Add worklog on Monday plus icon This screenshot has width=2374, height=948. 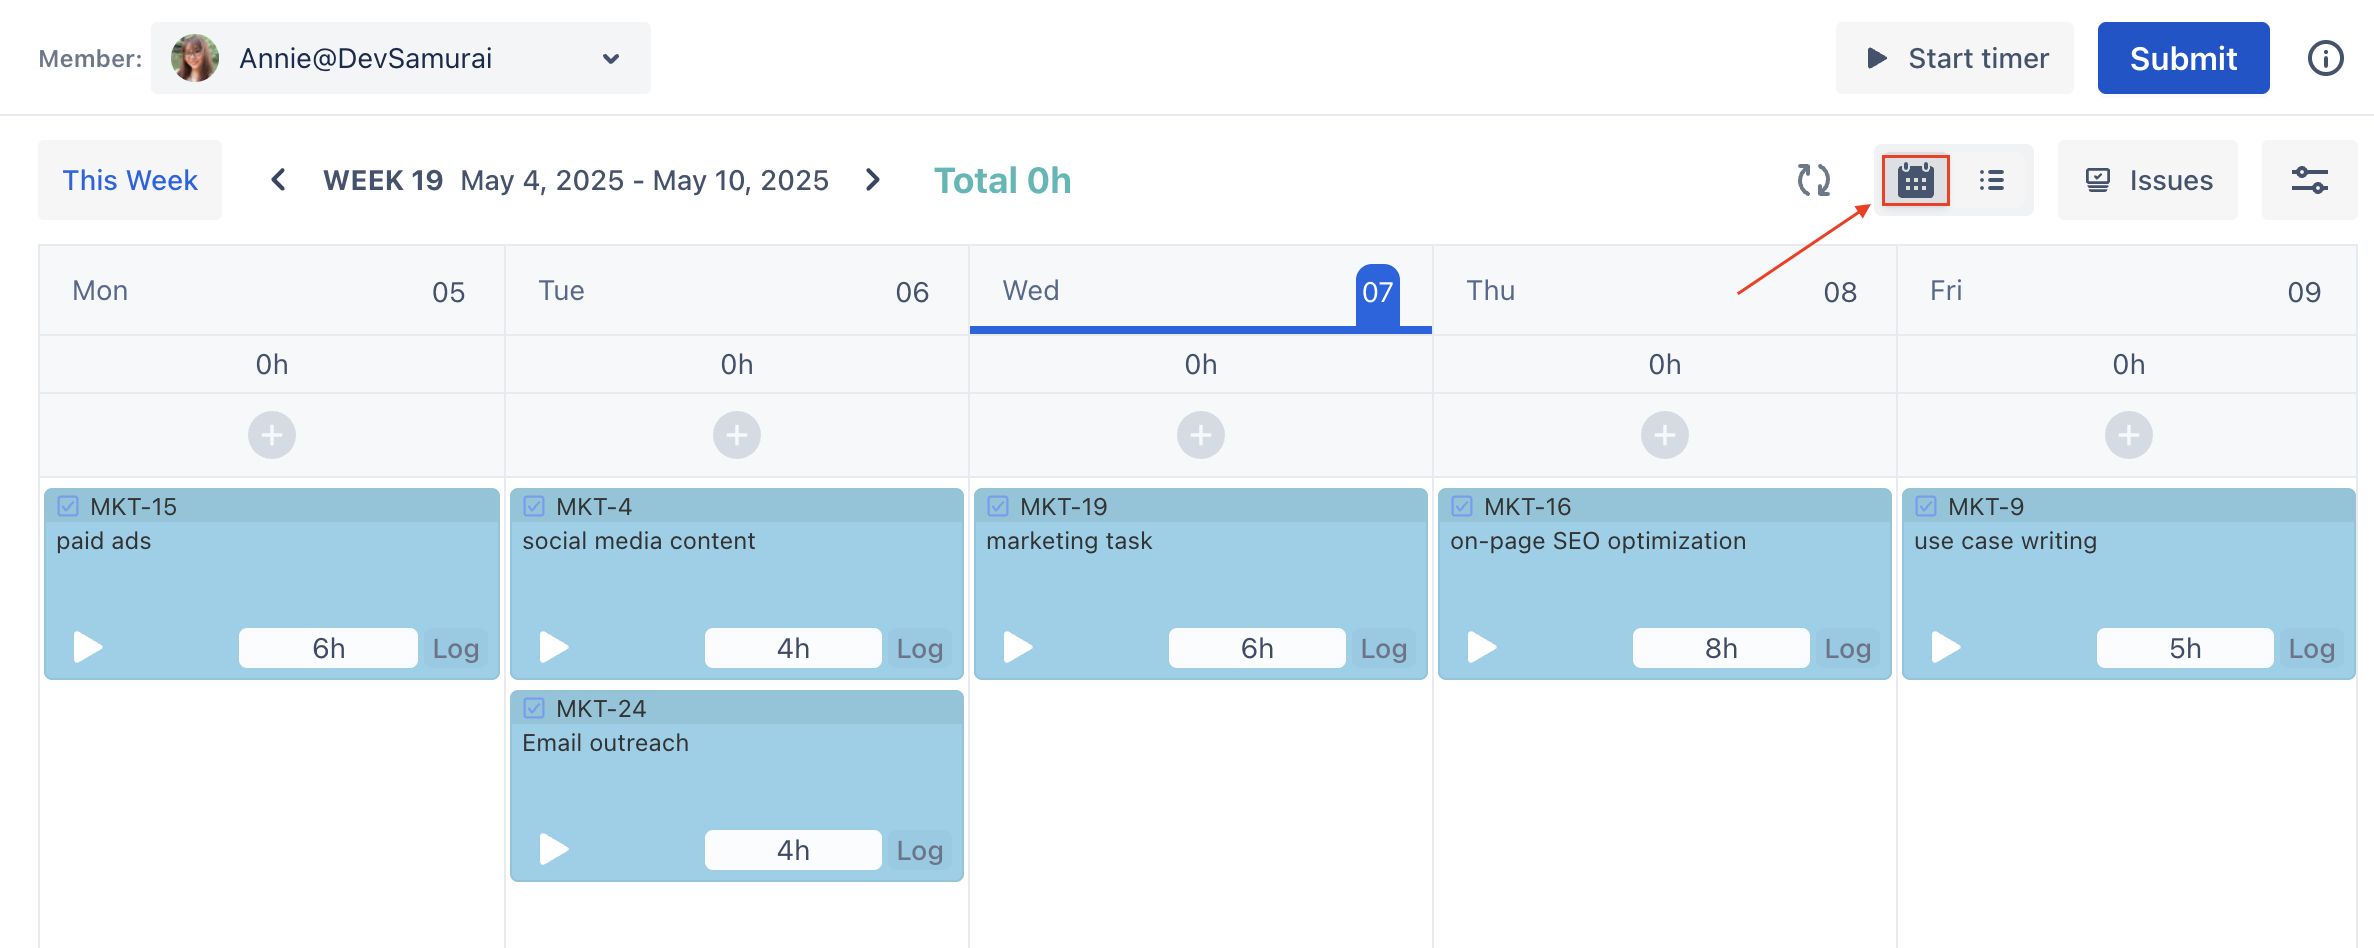(x=272, y=435)
